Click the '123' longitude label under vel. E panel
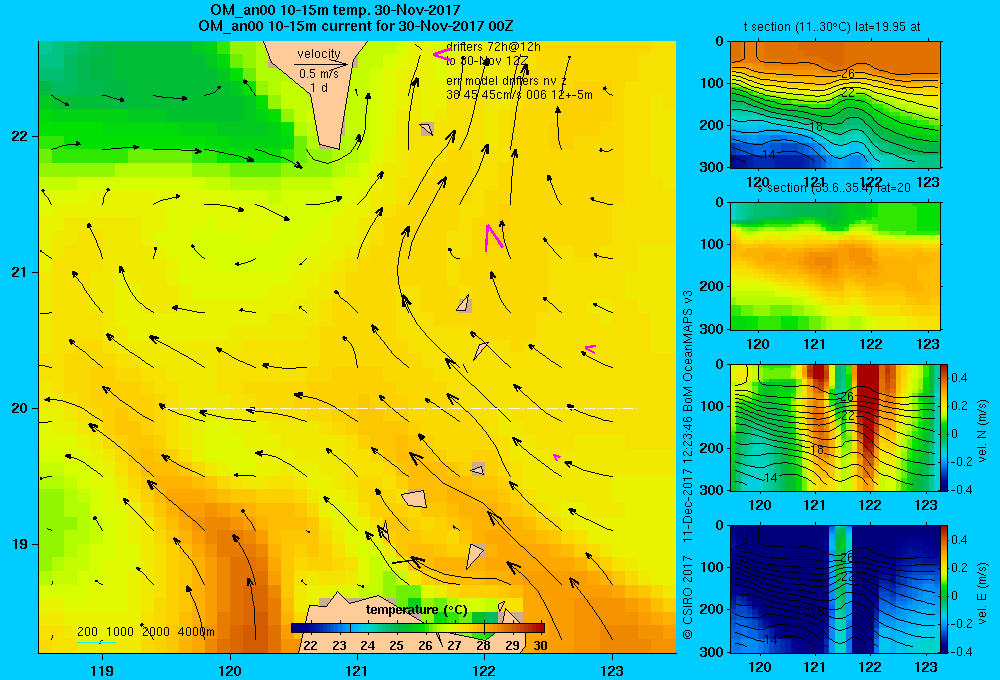The height and width of the screenshot is (680, 1000). point(926,667)
